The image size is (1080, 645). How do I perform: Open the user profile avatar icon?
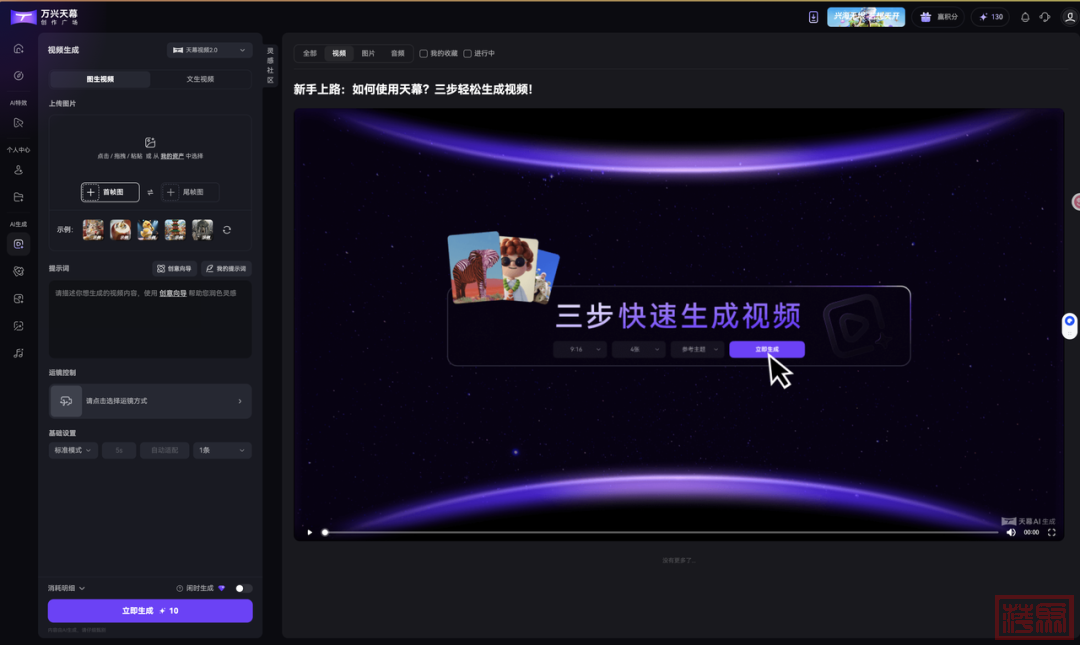coord(1069,17)
